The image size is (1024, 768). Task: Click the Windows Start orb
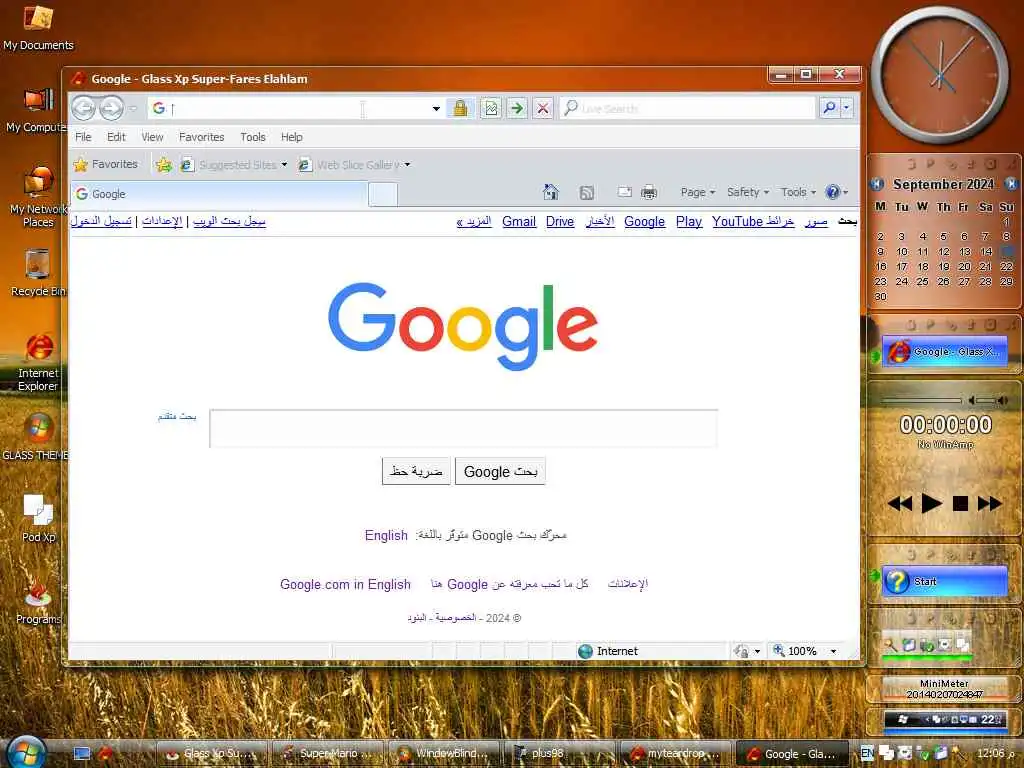(x=26, y=752)
